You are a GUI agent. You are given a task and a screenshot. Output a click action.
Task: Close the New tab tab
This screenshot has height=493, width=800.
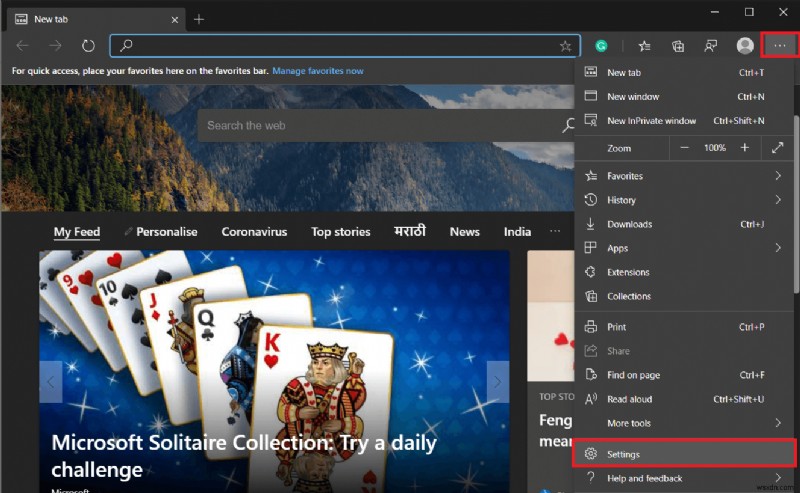[174, 19]
